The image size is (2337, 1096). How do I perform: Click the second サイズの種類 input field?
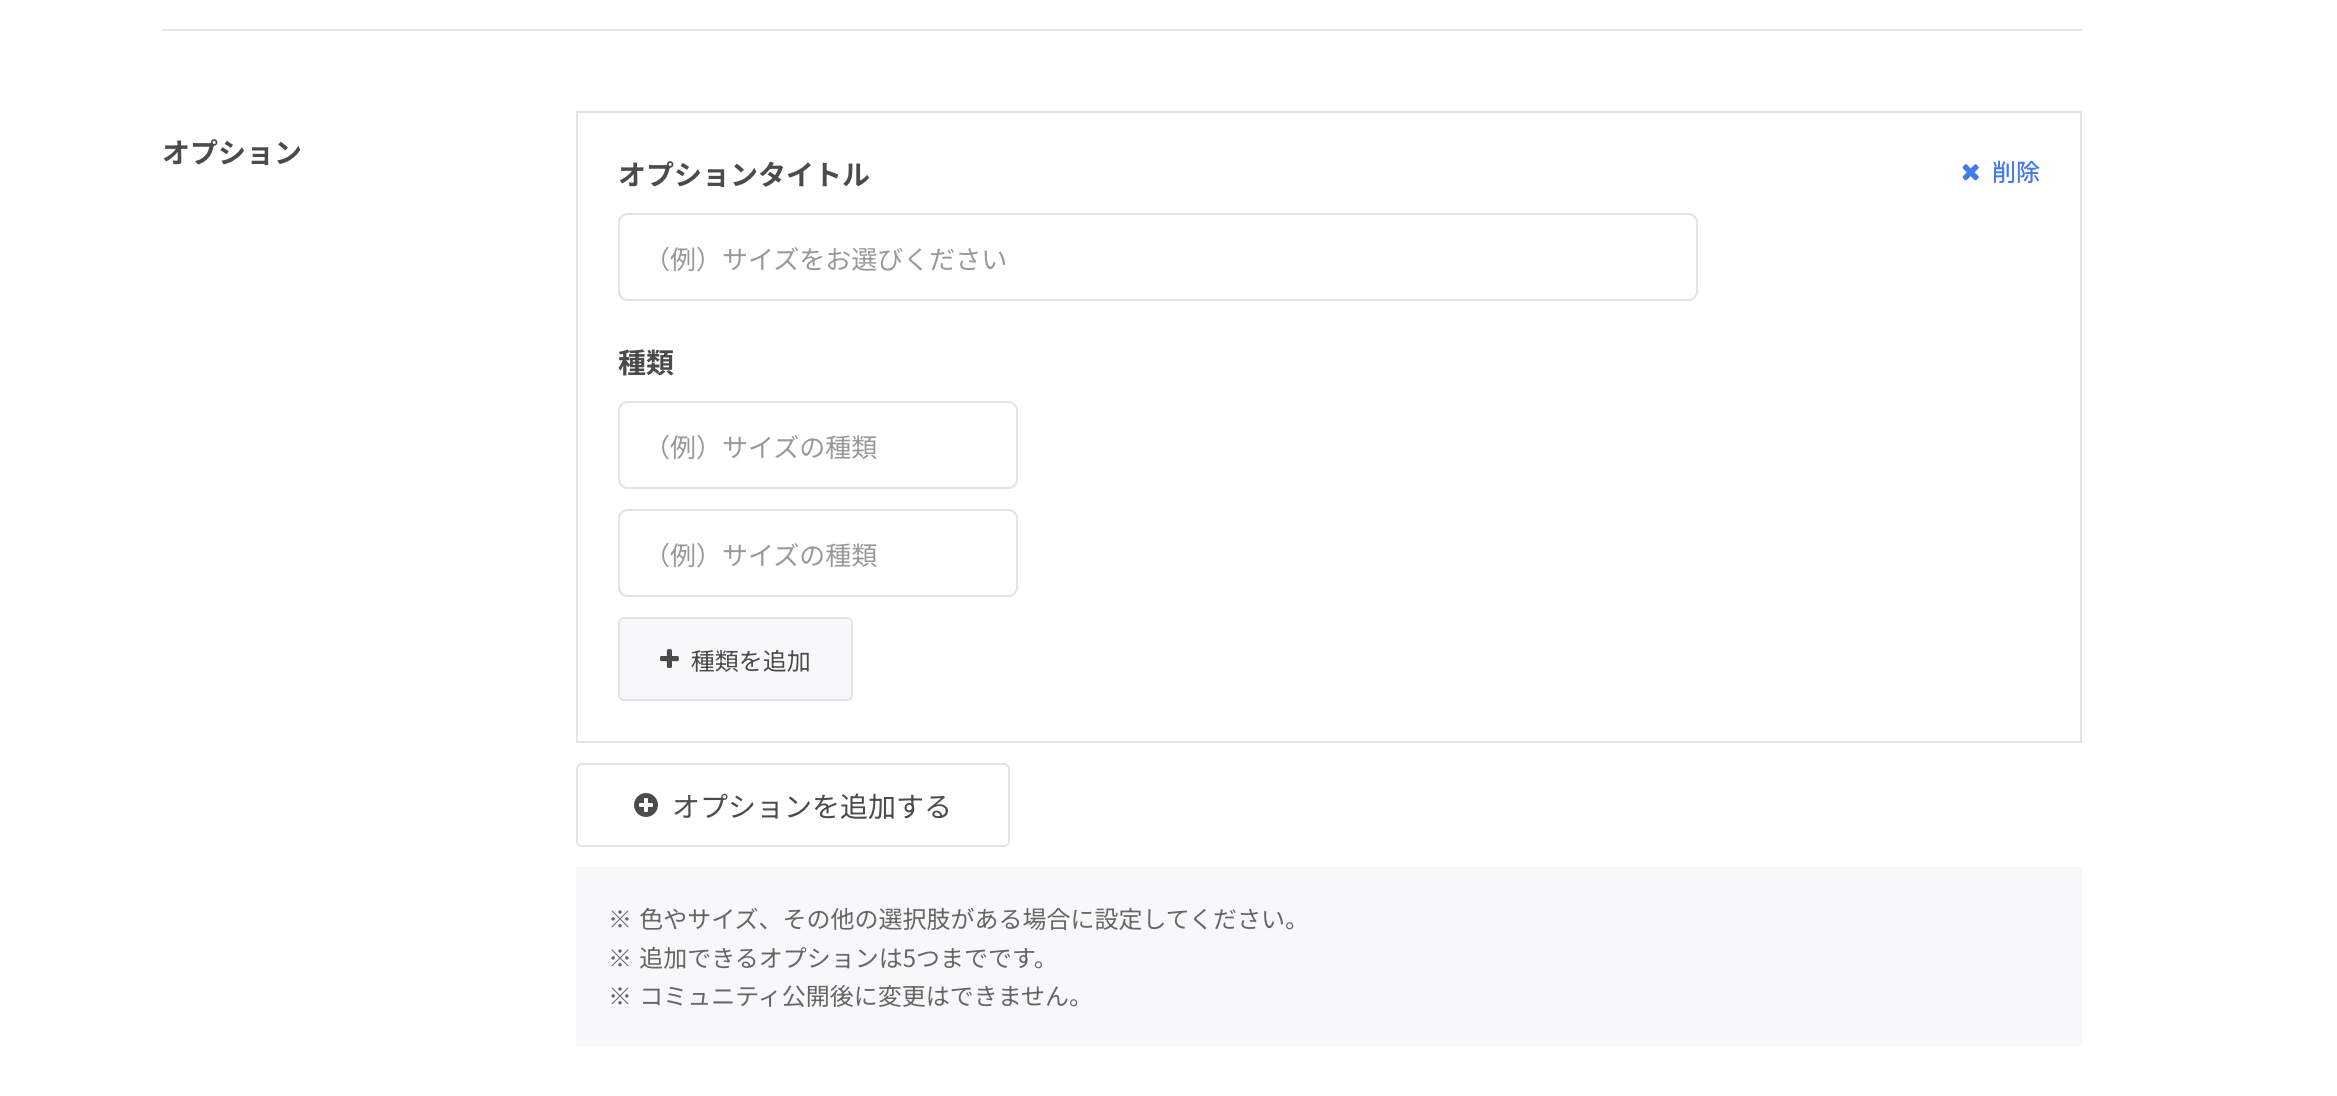pyautogui.click(x=817, y=553)
